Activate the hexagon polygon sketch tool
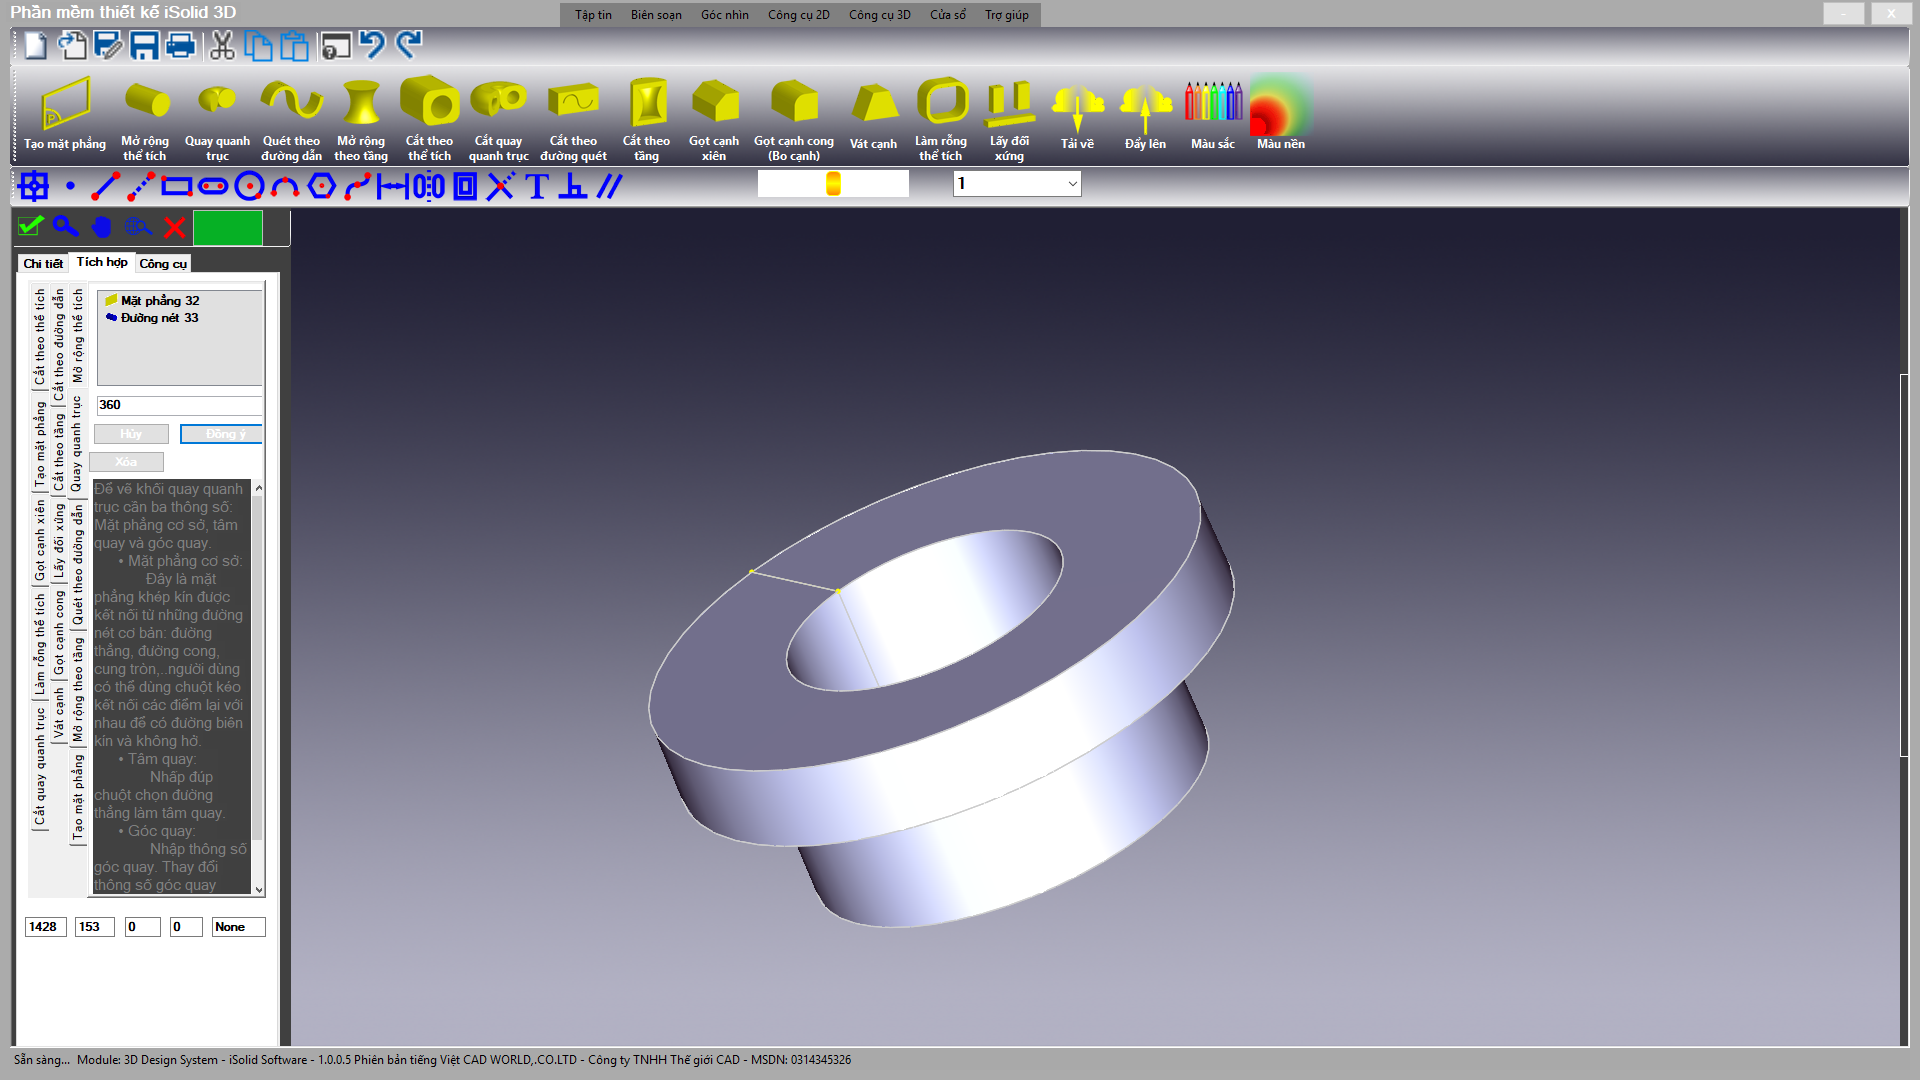The width and height of the screenshot is (1920, 1080). pos(321,187)
